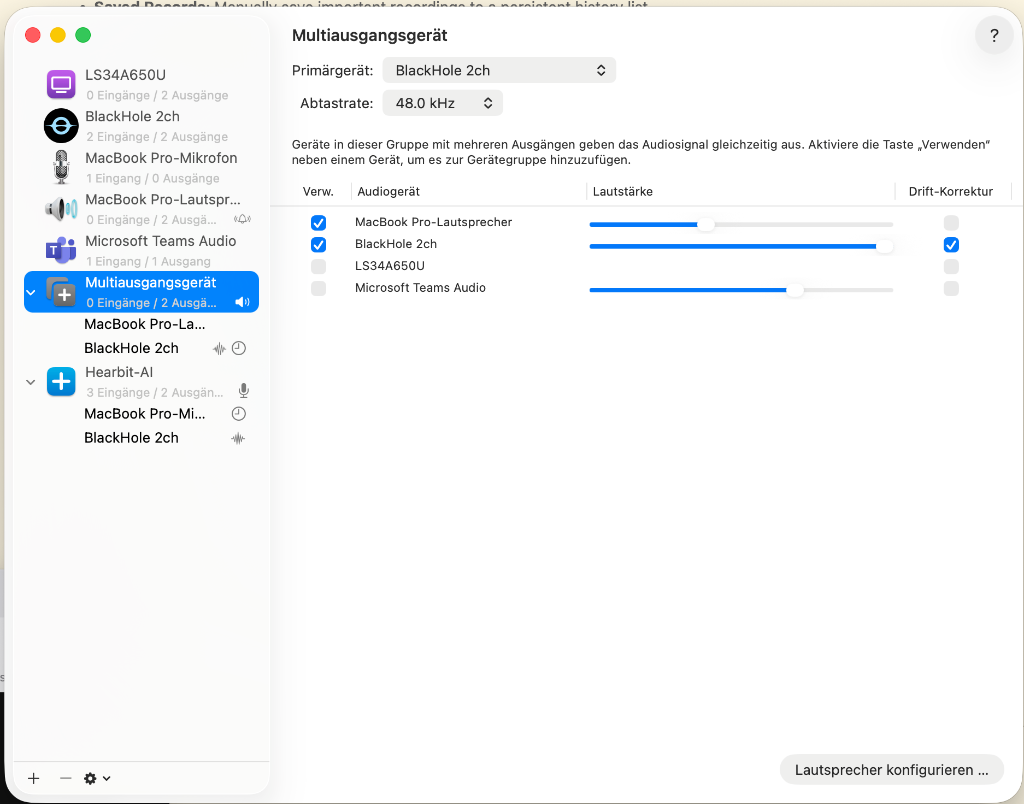Image resolution: width=1024 pixels, height=804 pixels.
Task: Click Lautsprecher konfigurieren button
Action: tap(891, 770)
